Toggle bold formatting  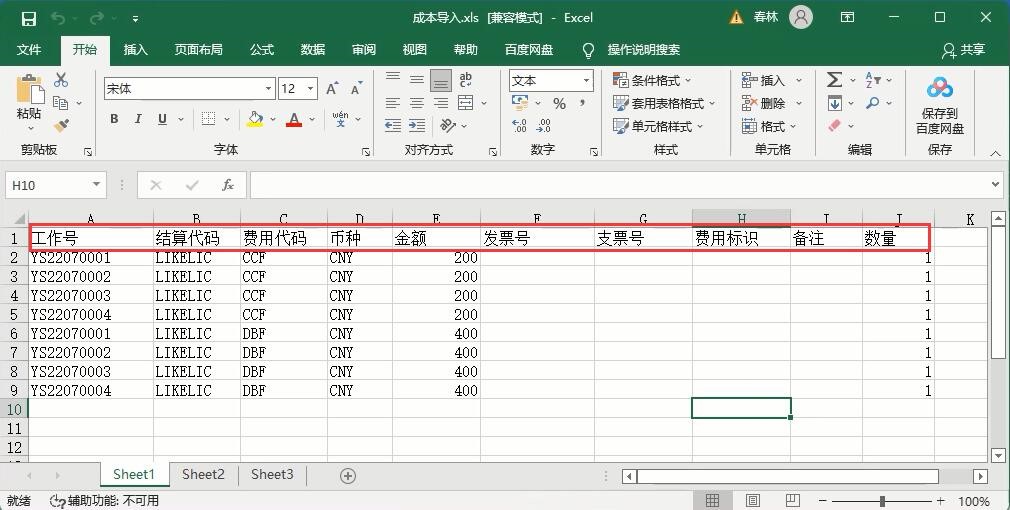click(114, 119)
